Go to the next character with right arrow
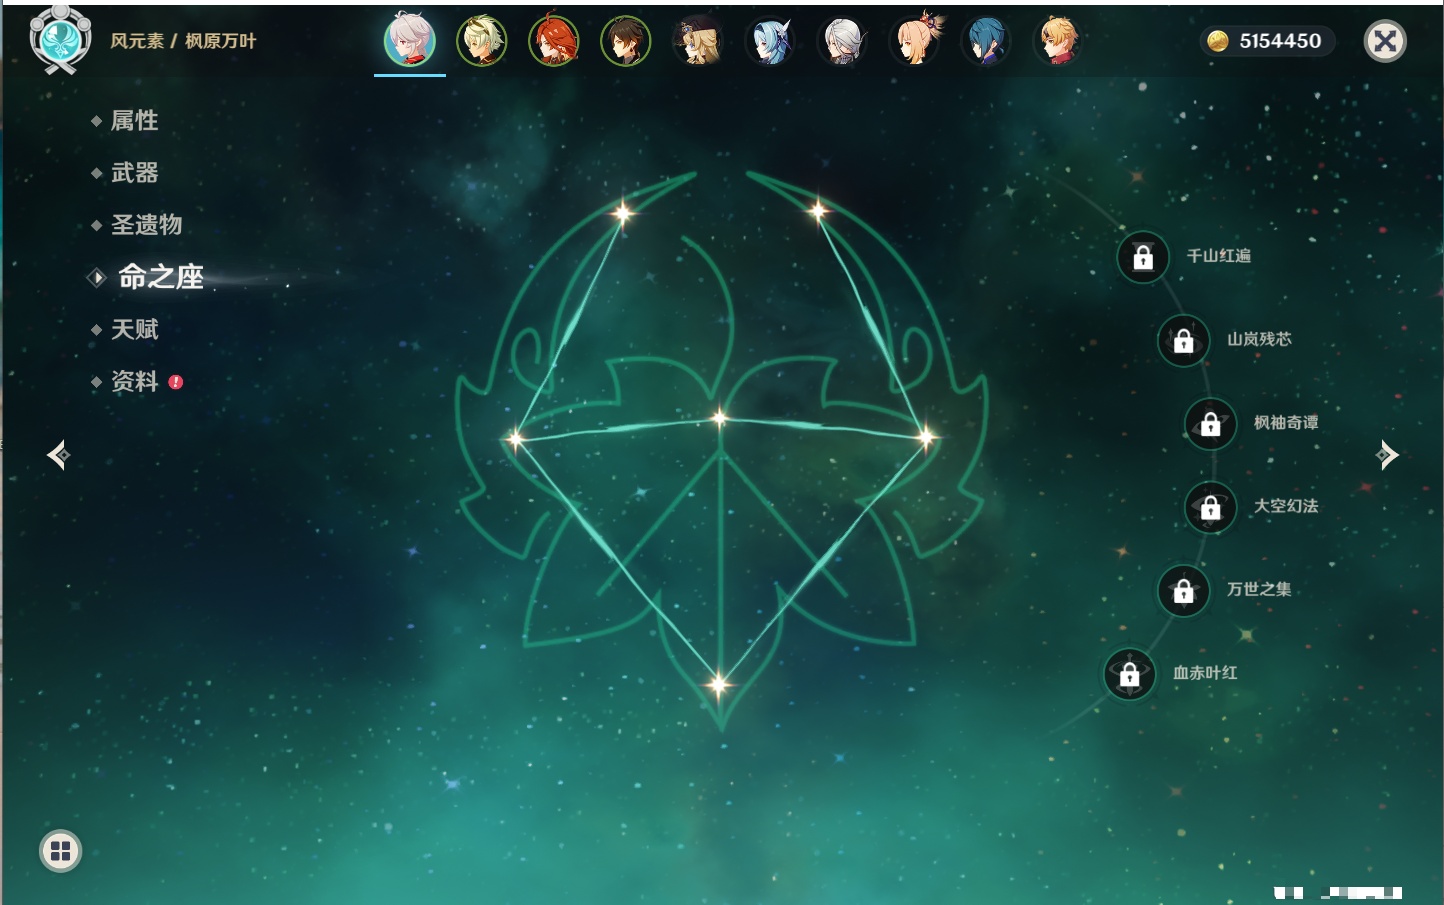The height and width of the screenshot is (905, 1444). coord(1386,455)
